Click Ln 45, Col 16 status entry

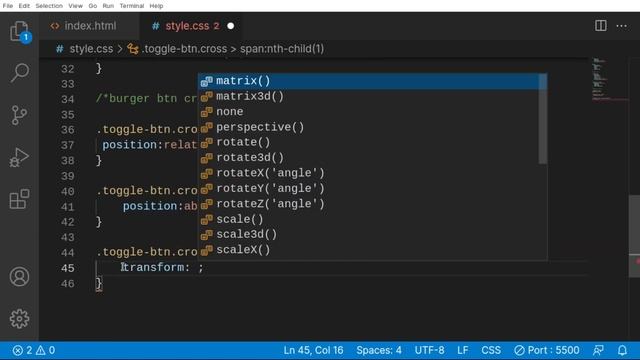313,350
